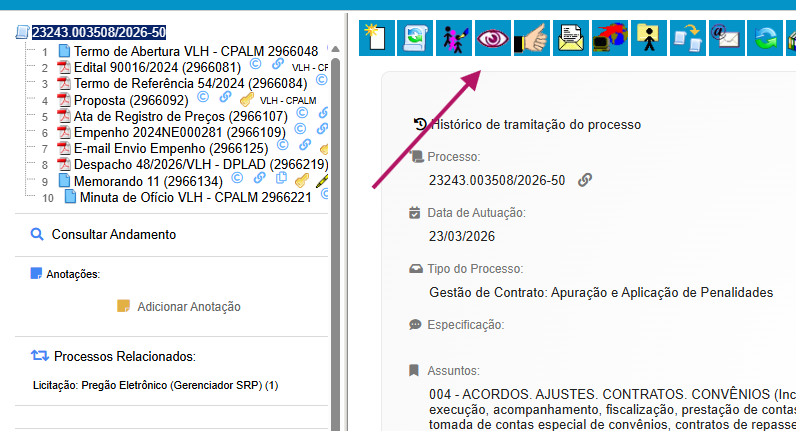This screenshot has width=796, height=431.
Task: Click Enviar Processo envelope icon
Action: click(x=571, y=38)
